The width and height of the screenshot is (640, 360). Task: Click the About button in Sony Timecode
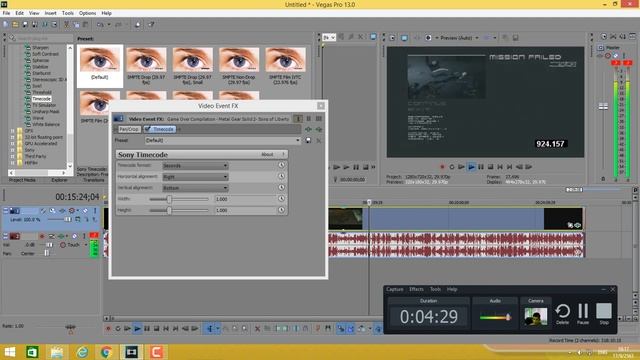(x=267, y=154)
